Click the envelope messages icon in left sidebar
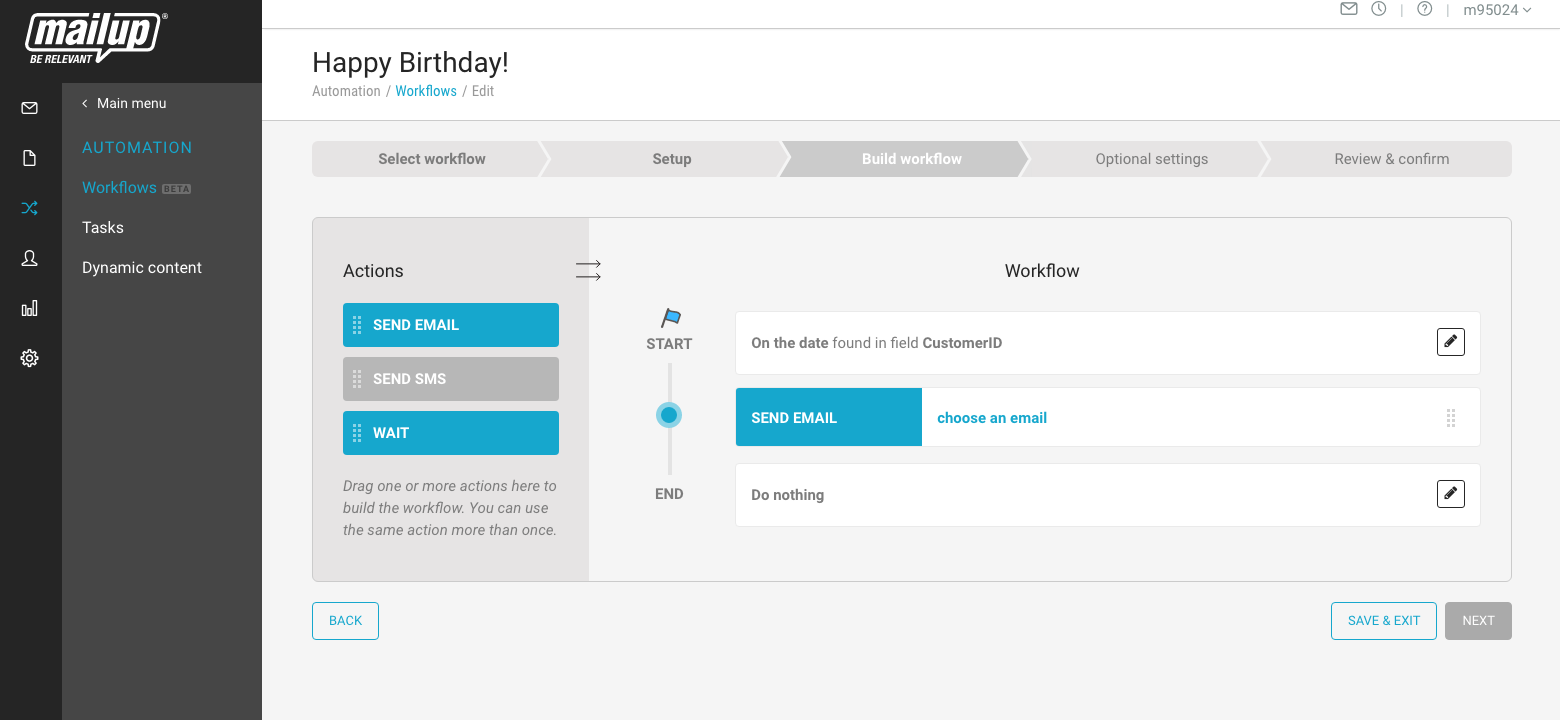The width and height of the screenshot is (1560, 720). [x=30, y=108]
